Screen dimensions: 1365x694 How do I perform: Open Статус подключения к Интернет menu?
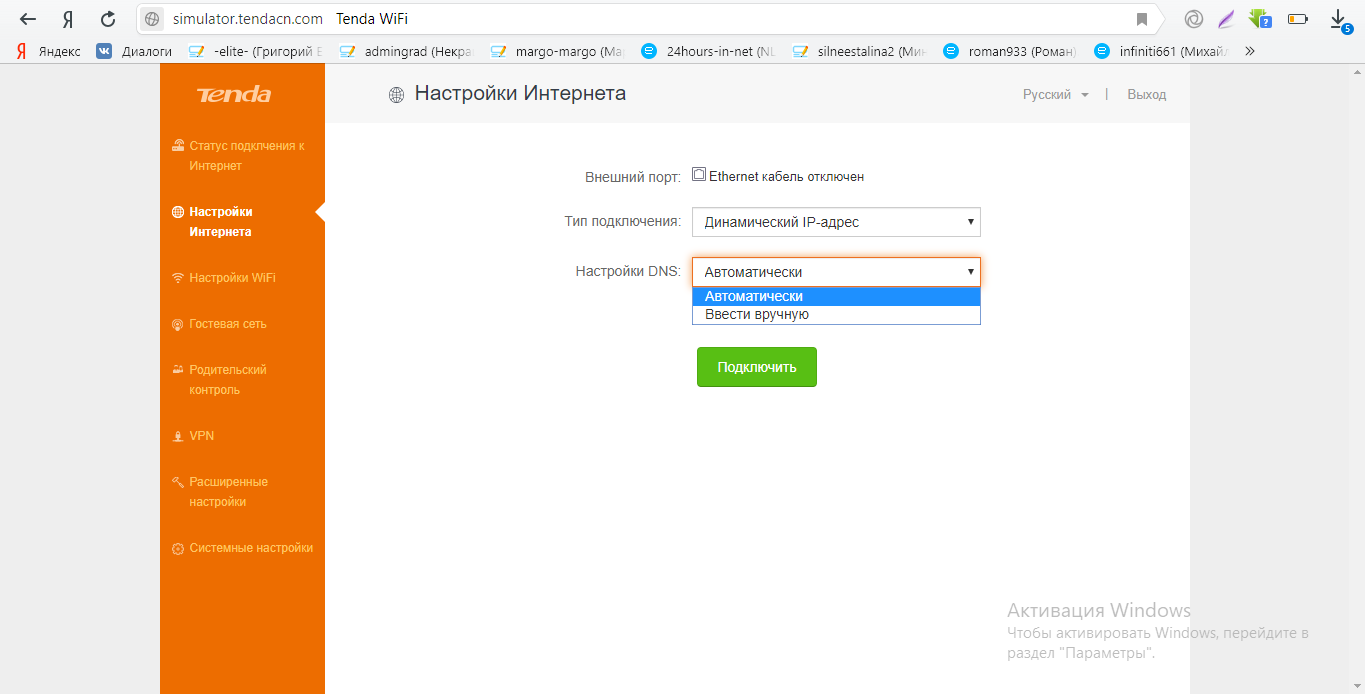[246, 156]
